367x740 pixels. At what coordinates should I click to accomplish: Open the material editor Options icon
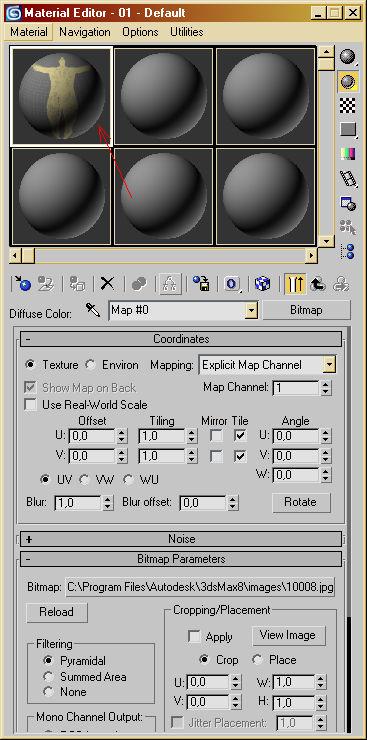coord(348,203)
